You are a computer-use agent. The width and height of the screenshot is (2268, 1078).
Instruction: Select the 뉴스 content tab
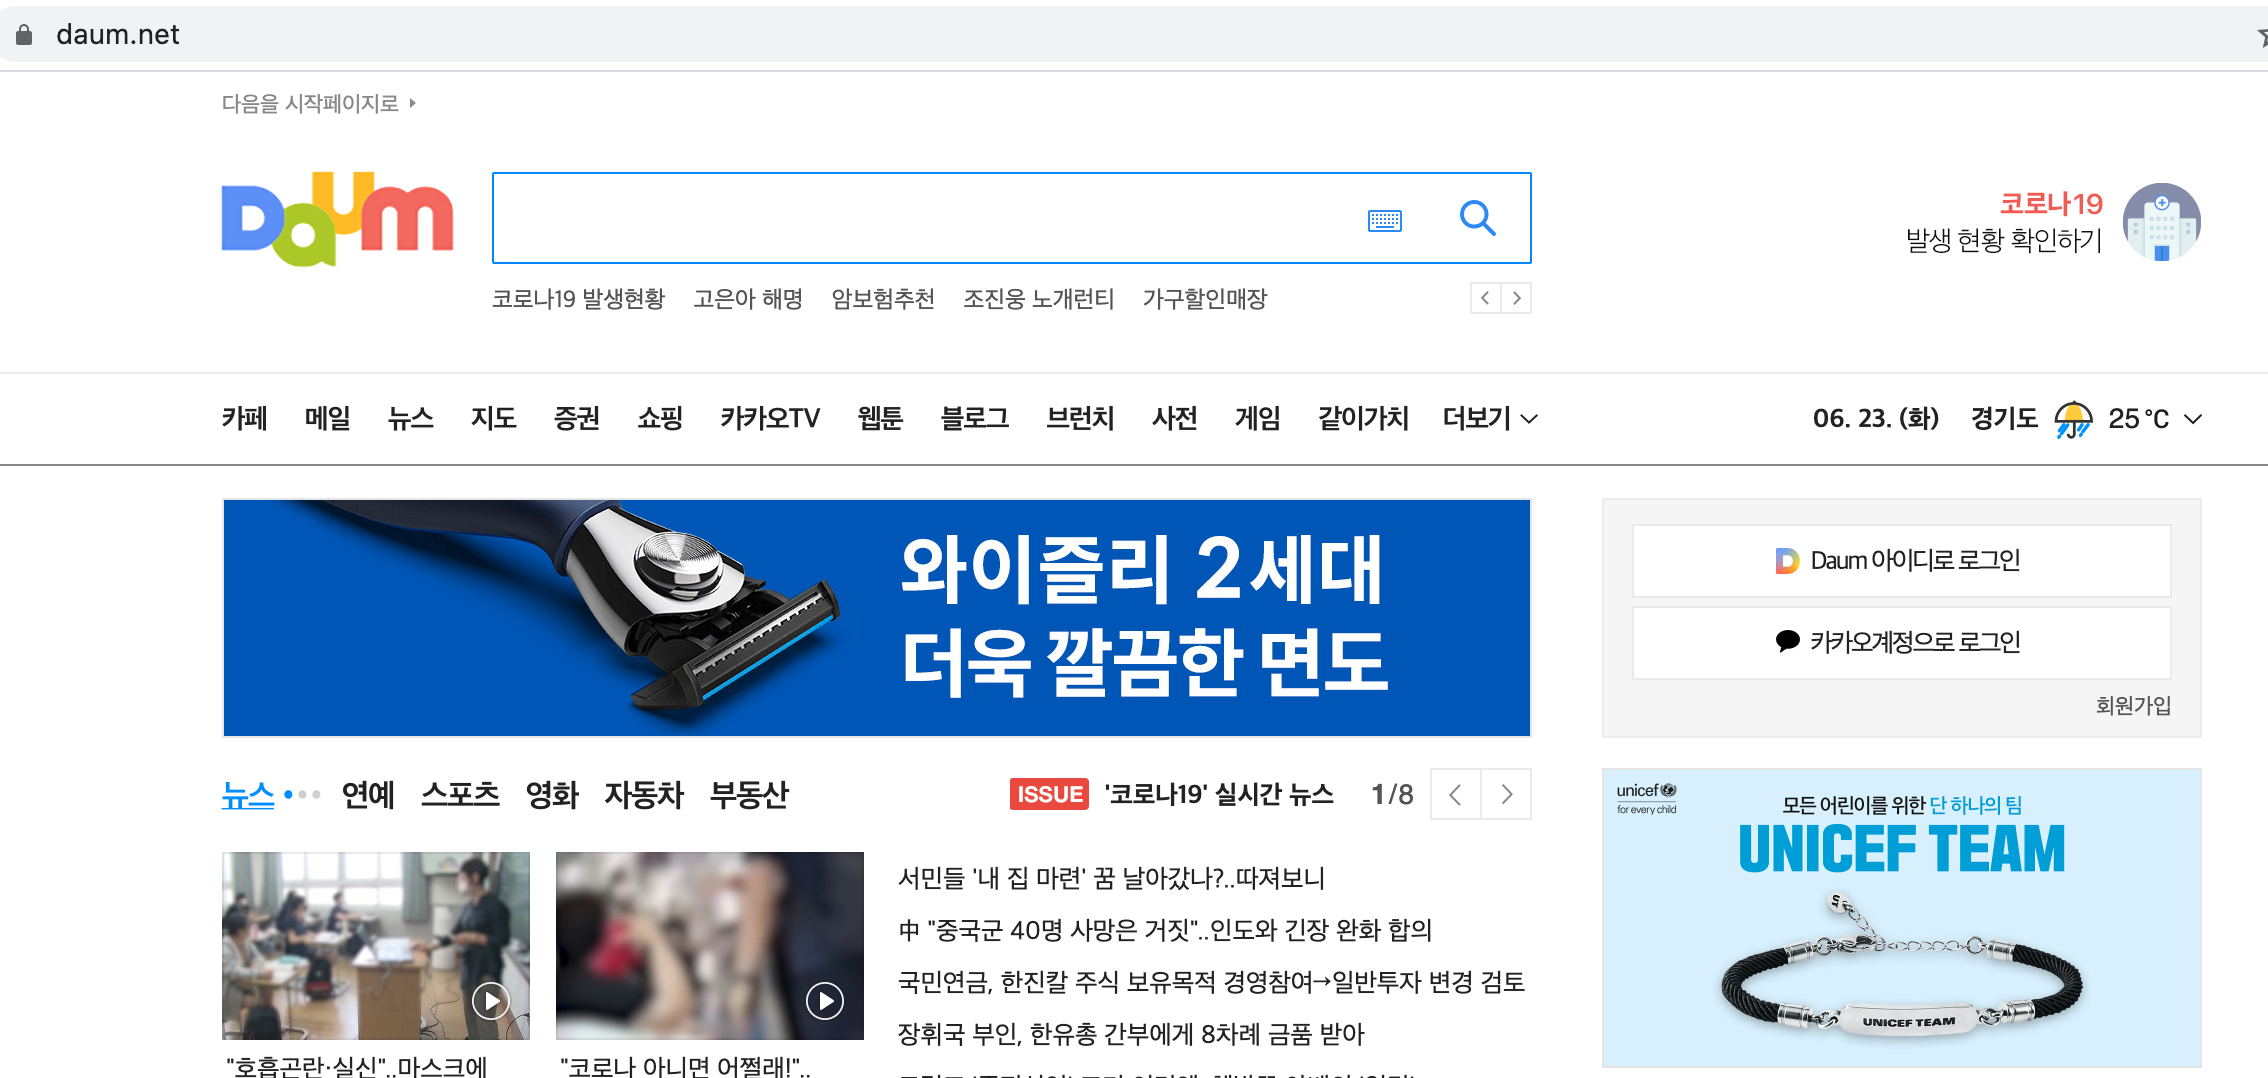(x=248, y=795)
